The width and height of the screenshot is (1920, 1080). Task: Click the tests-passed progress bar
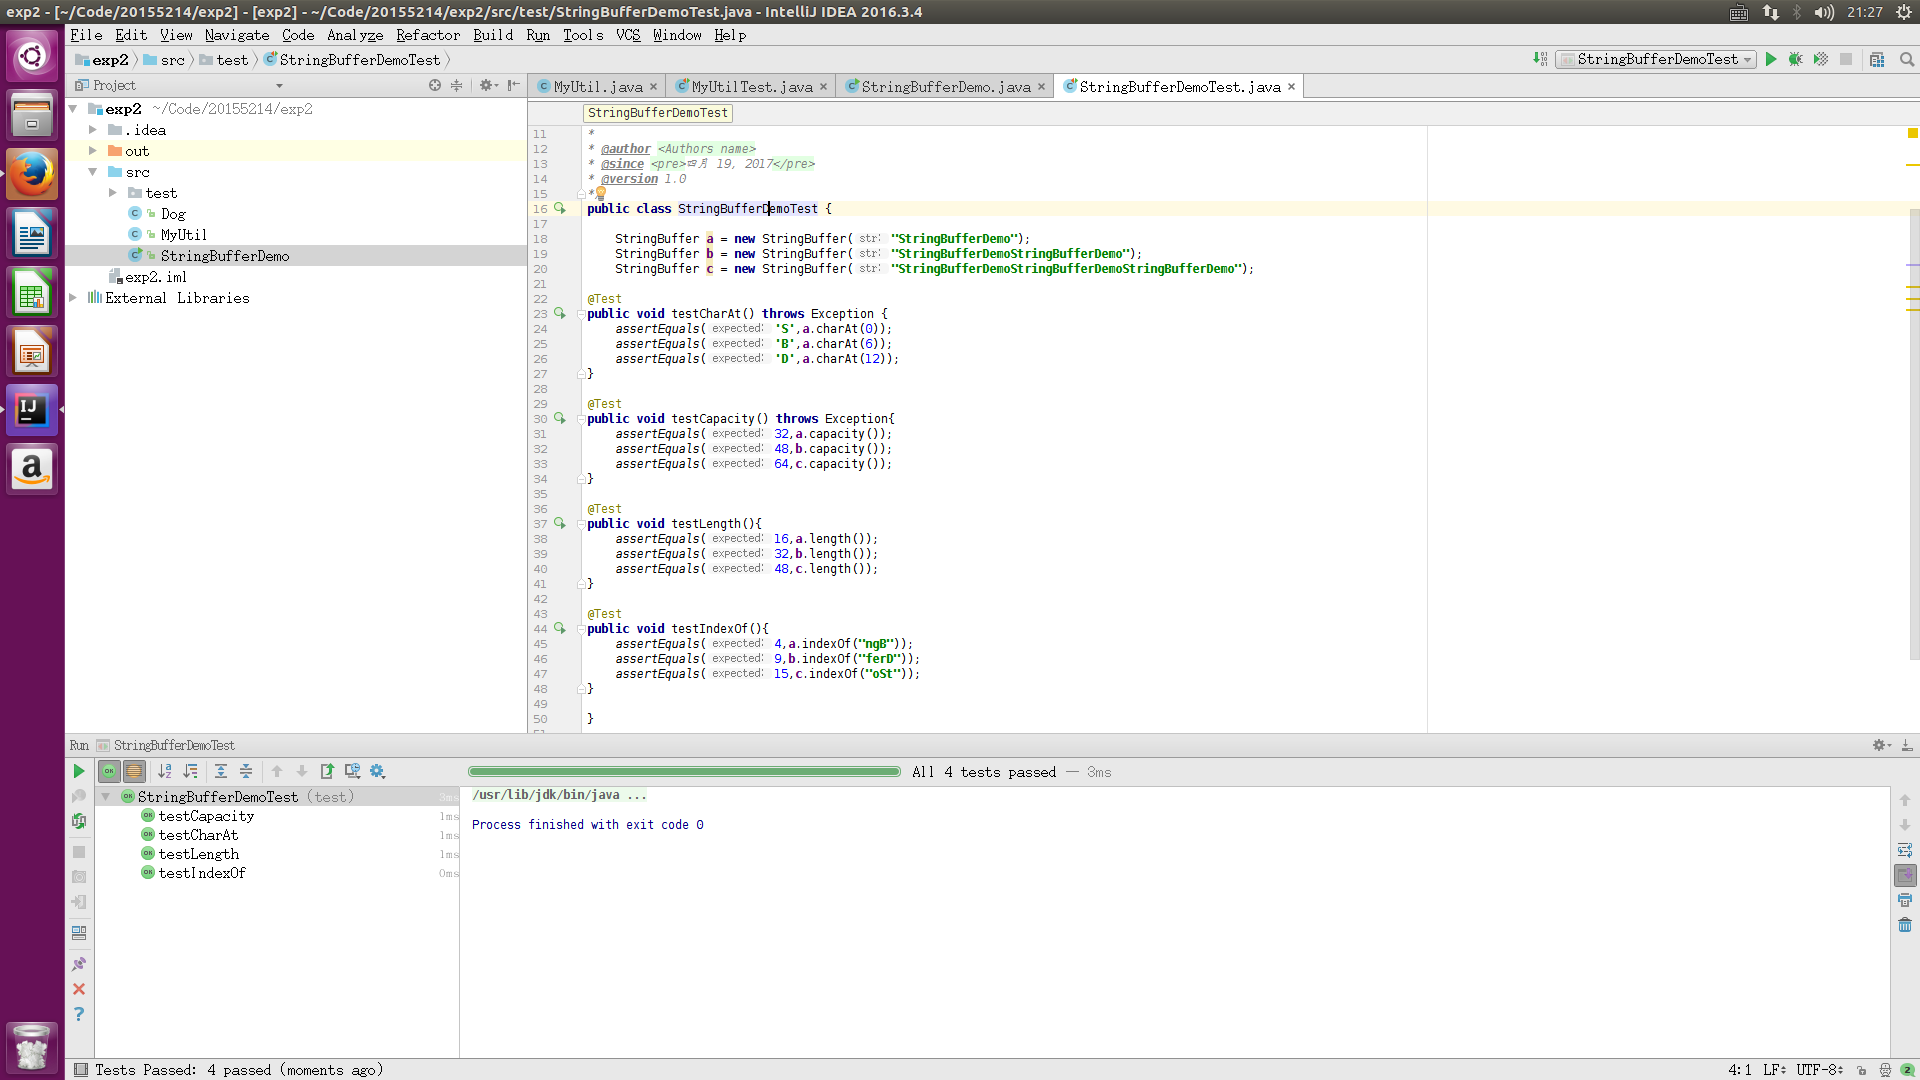(x=684, y=772)
